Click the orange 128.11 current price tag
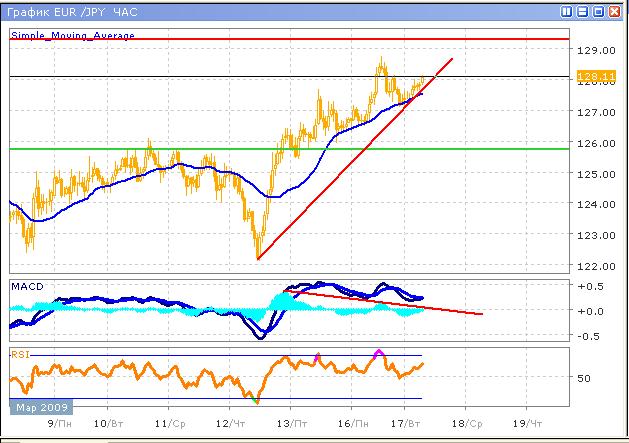Image resolution: width=629 pixels, height=443 pixels. [x=597, y=76]
